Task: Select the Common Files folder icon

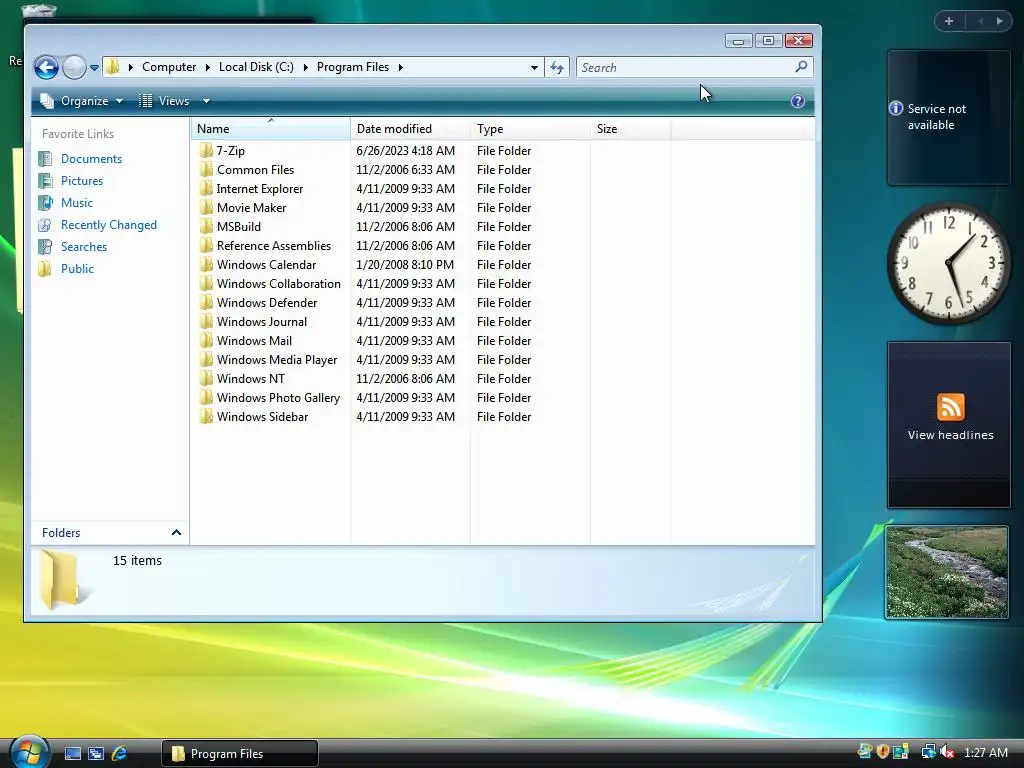Action: (x=206, y=169)
